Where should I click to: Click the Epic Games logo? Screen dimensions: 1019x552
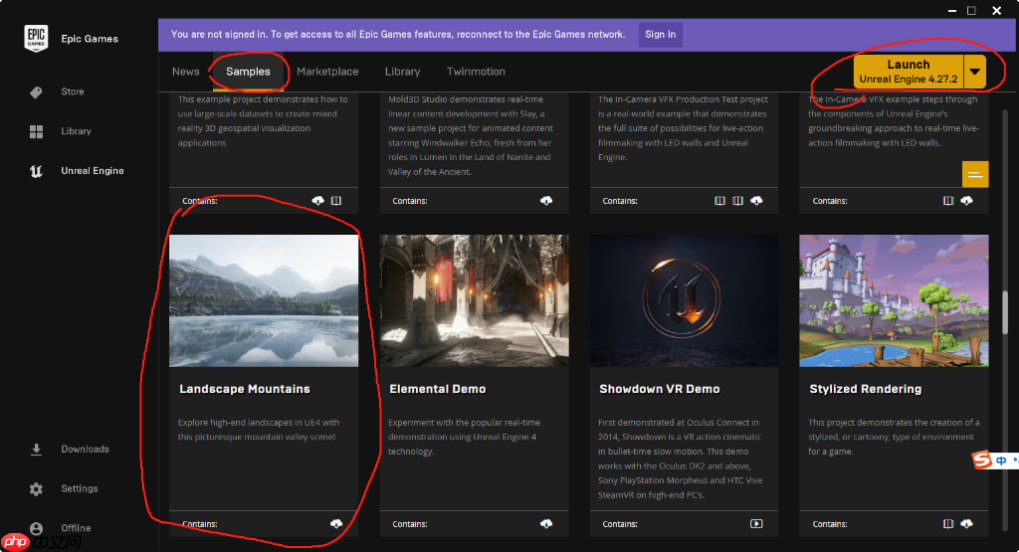coord(37,39)
